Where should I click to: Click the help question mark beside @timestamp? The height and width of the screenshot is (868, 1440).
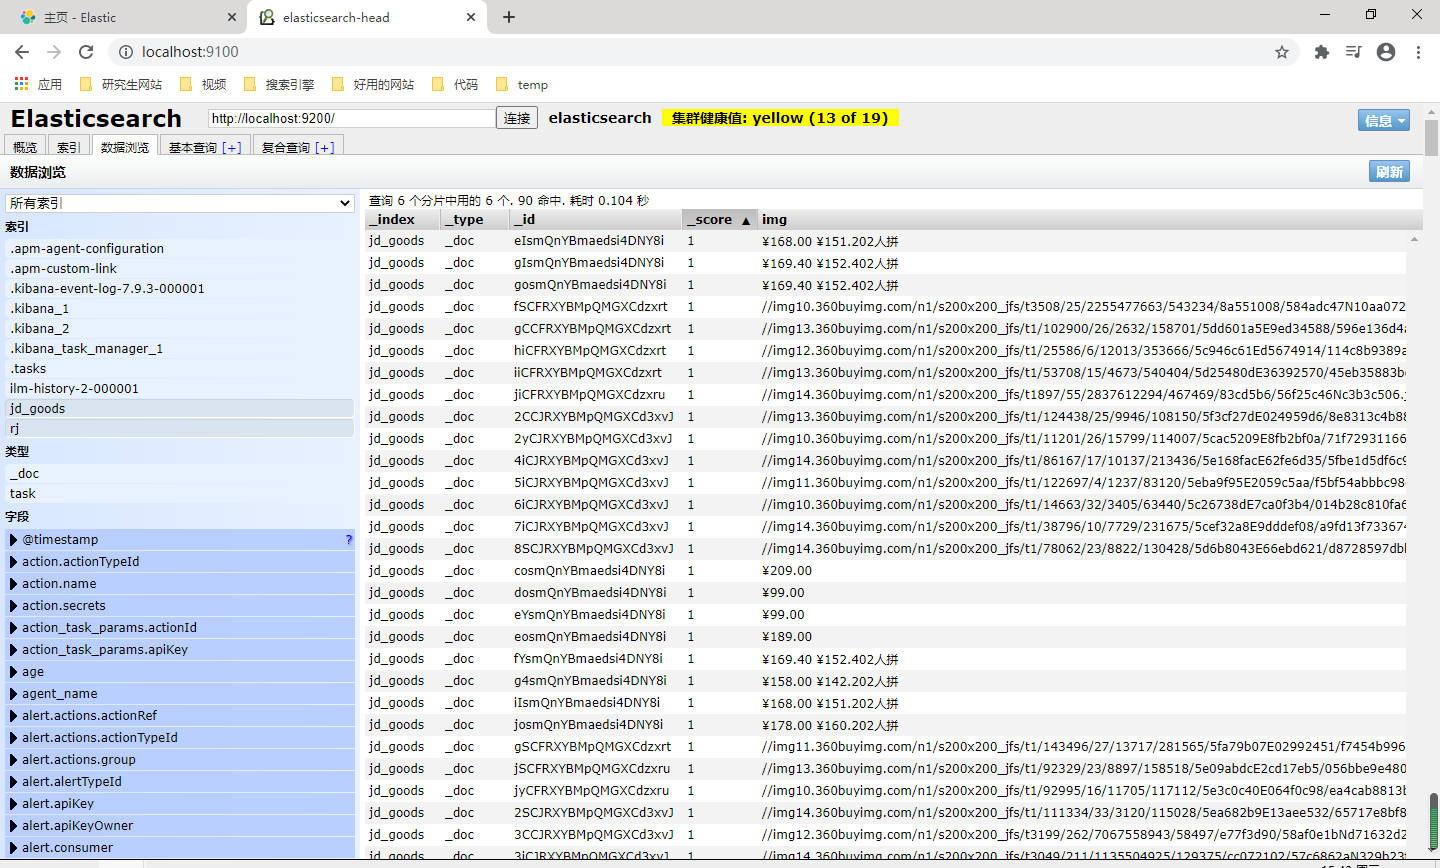click(x=349, y=540)
